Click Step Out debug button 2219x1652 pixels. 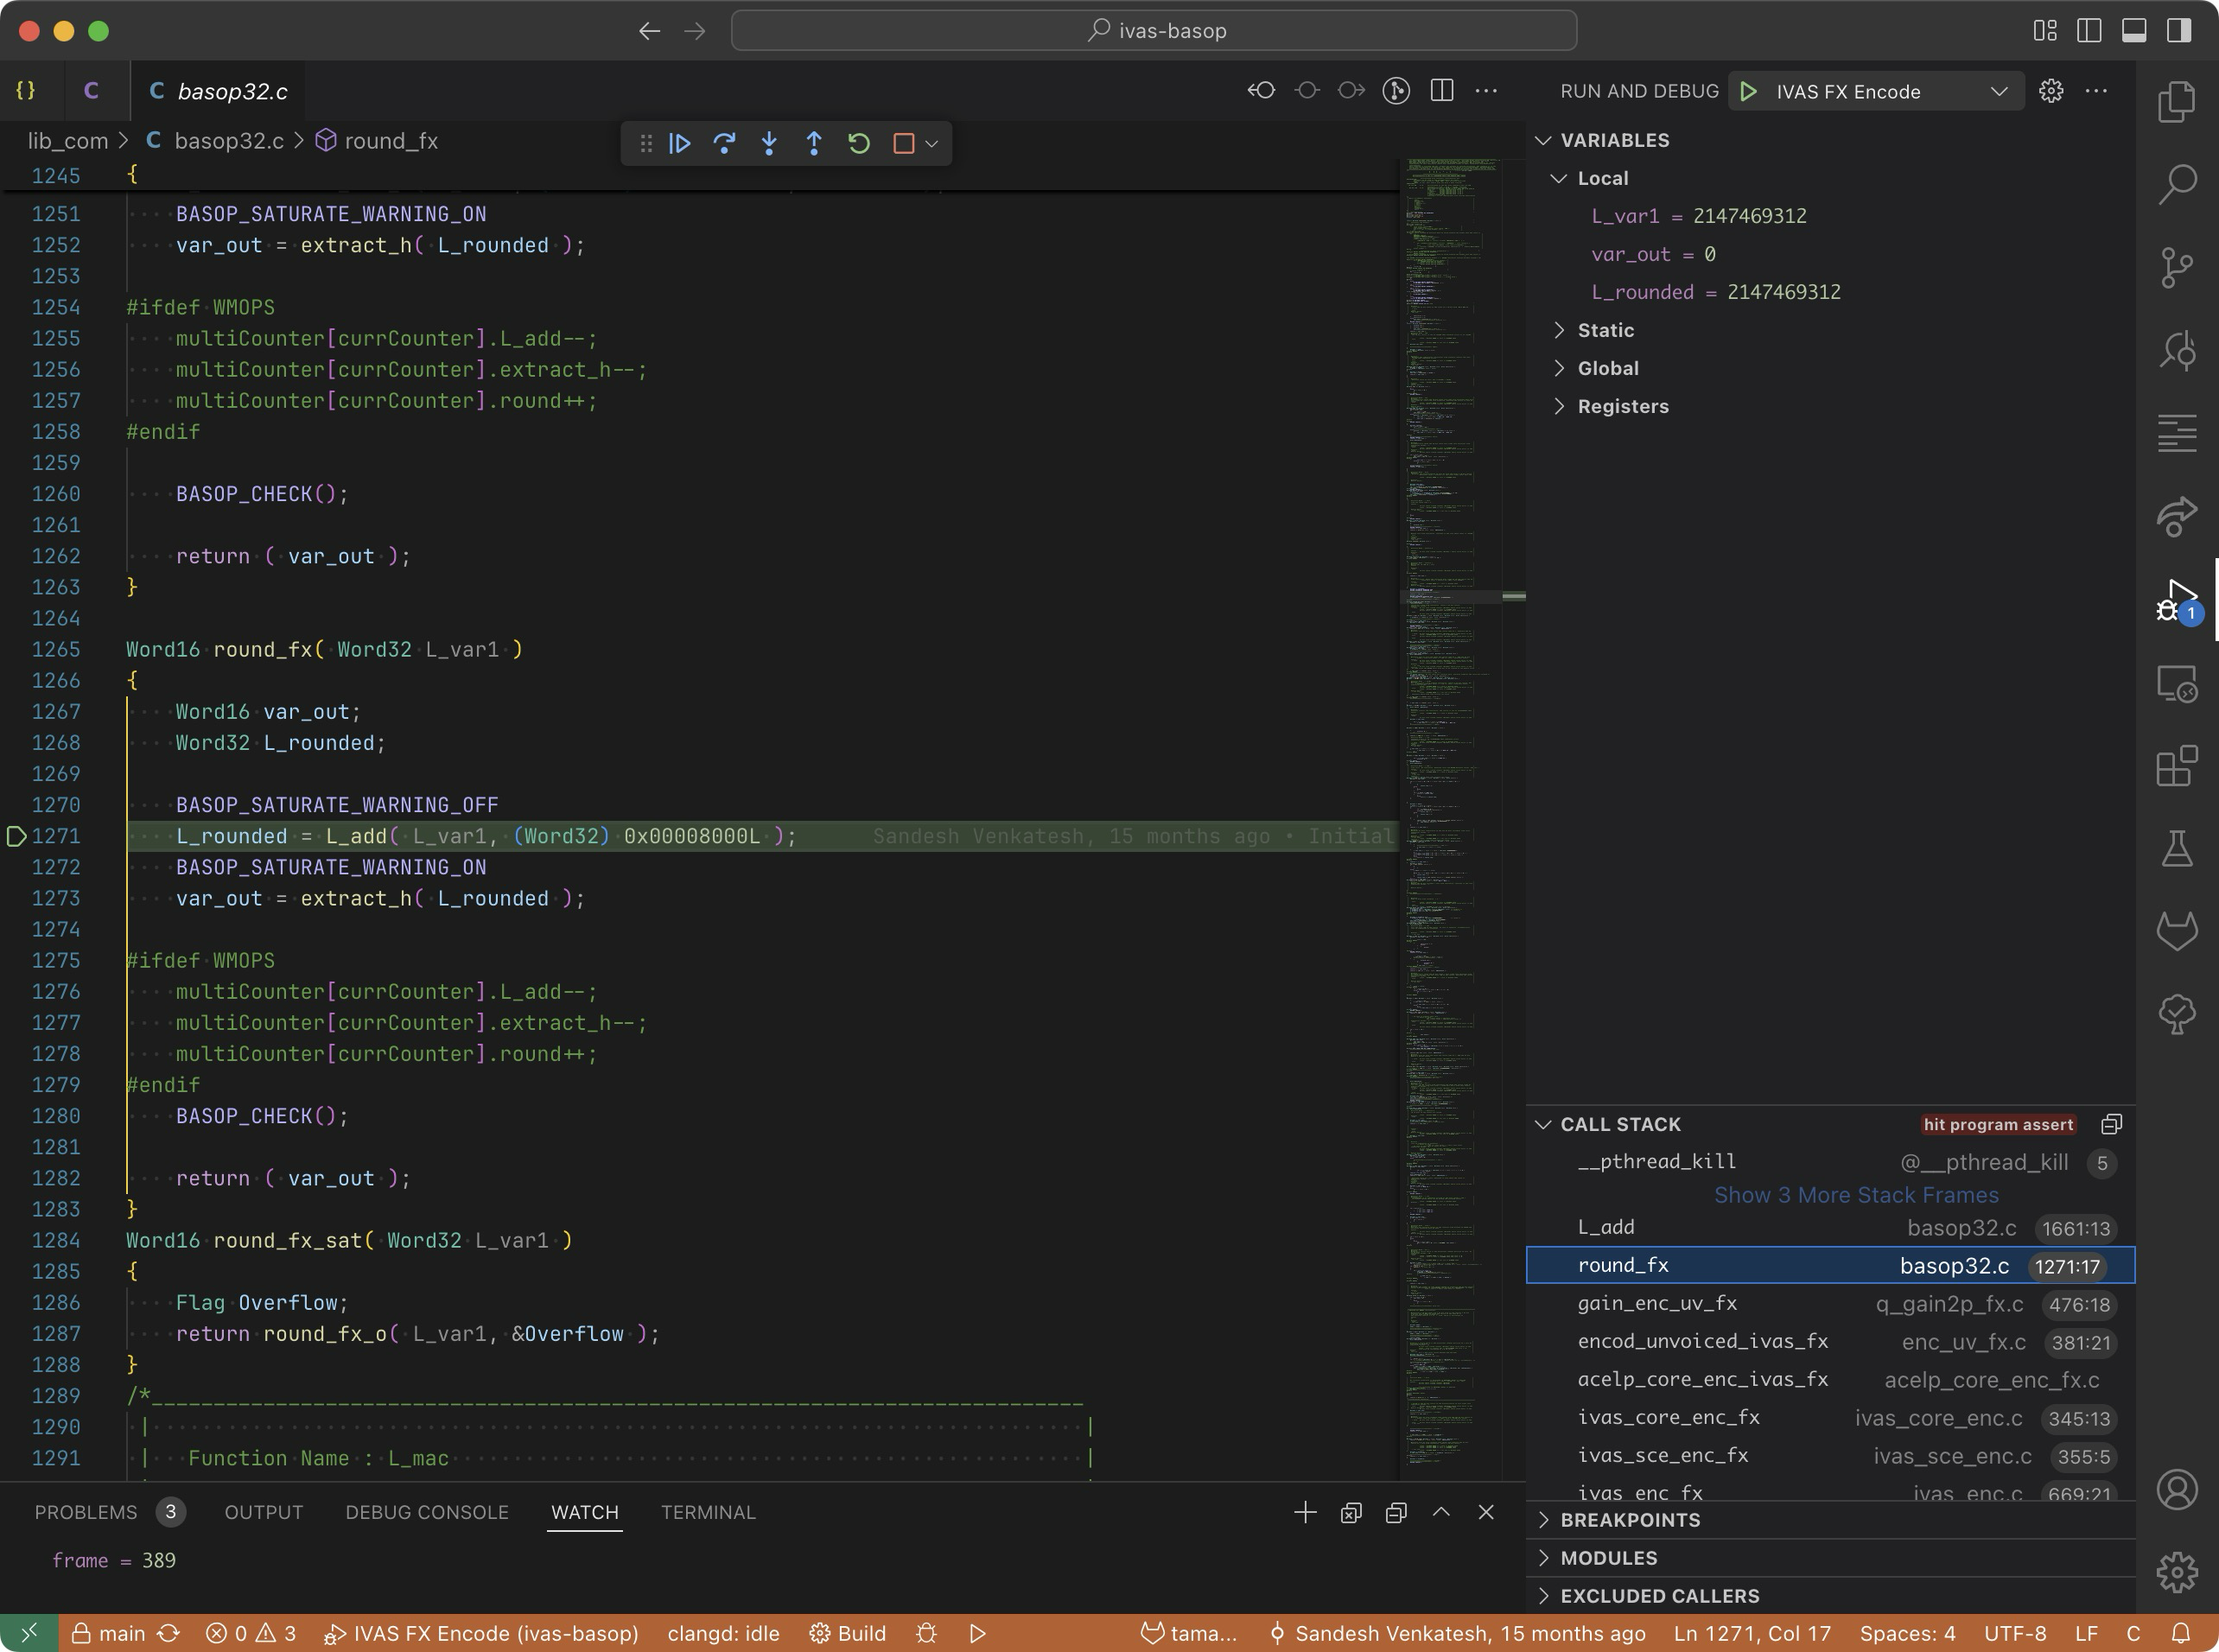click(x=814, y=143)
